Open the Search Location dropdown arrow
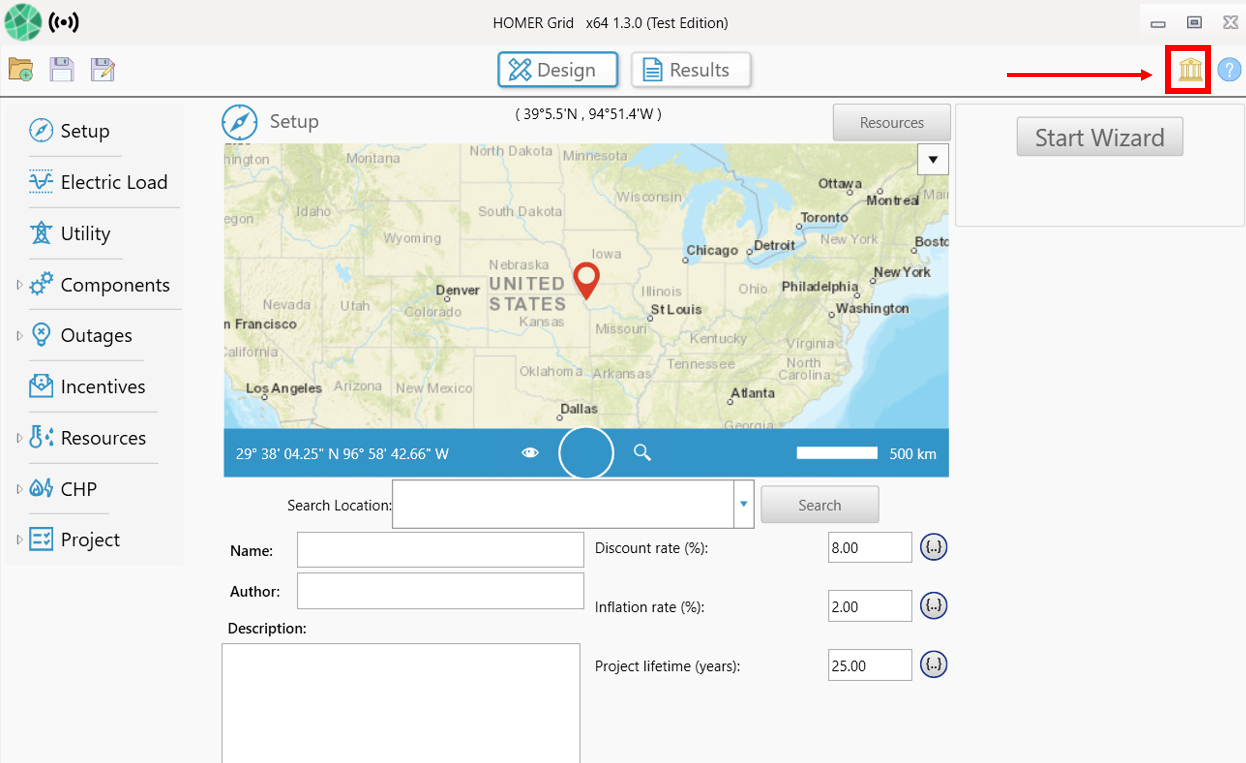 743,505
